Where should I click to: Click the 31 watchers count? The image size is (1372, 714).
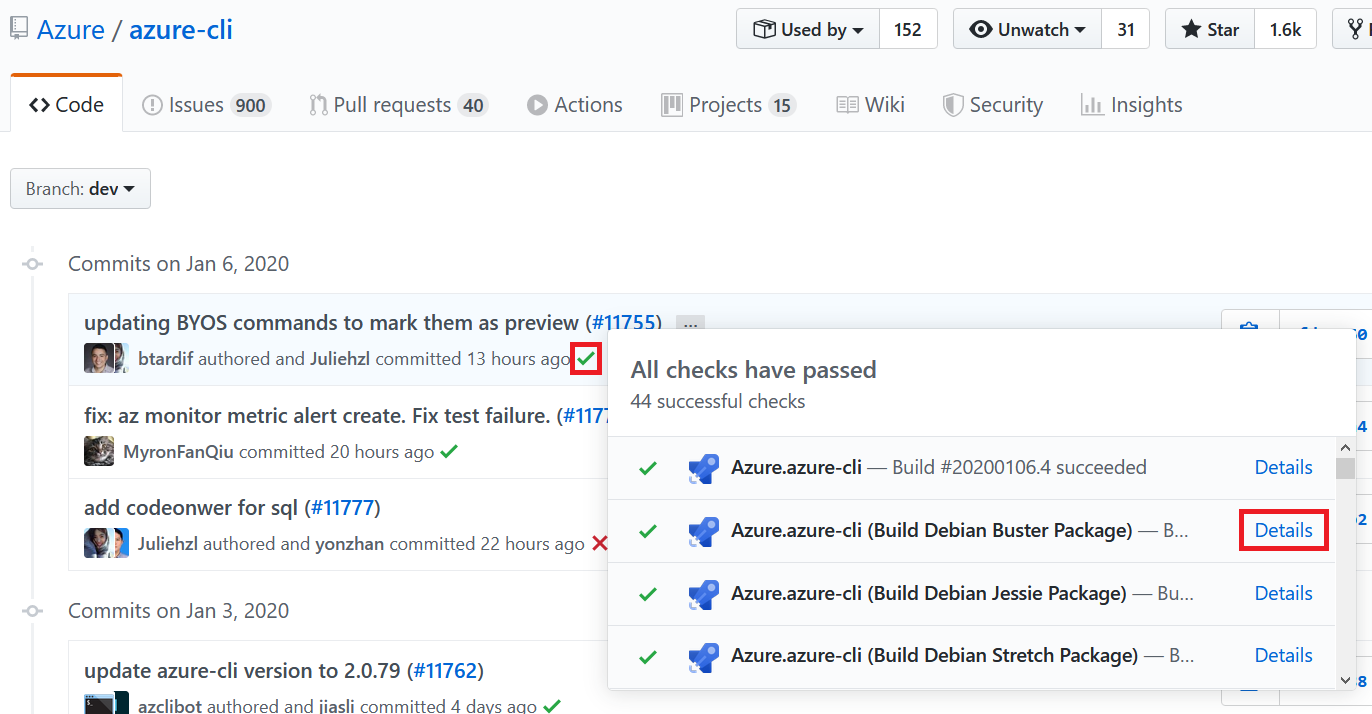pos(1125,29)
